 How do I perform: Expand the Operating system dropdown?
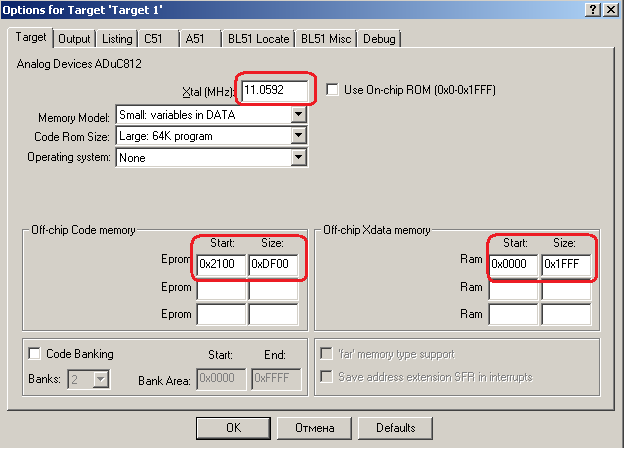pyautogui.click(x=299, y=157)
